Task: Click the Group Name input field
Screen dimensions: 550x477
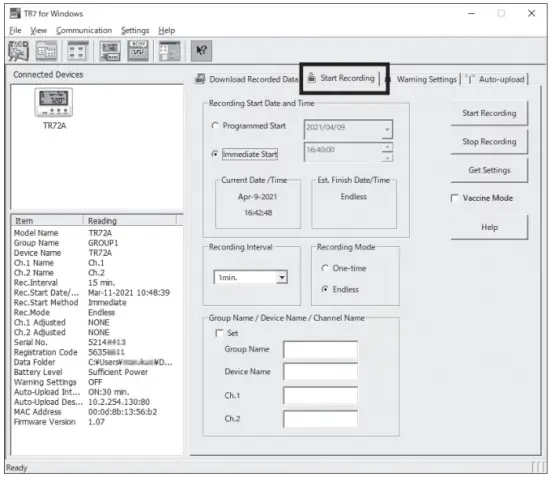Action: click(321, 349)
